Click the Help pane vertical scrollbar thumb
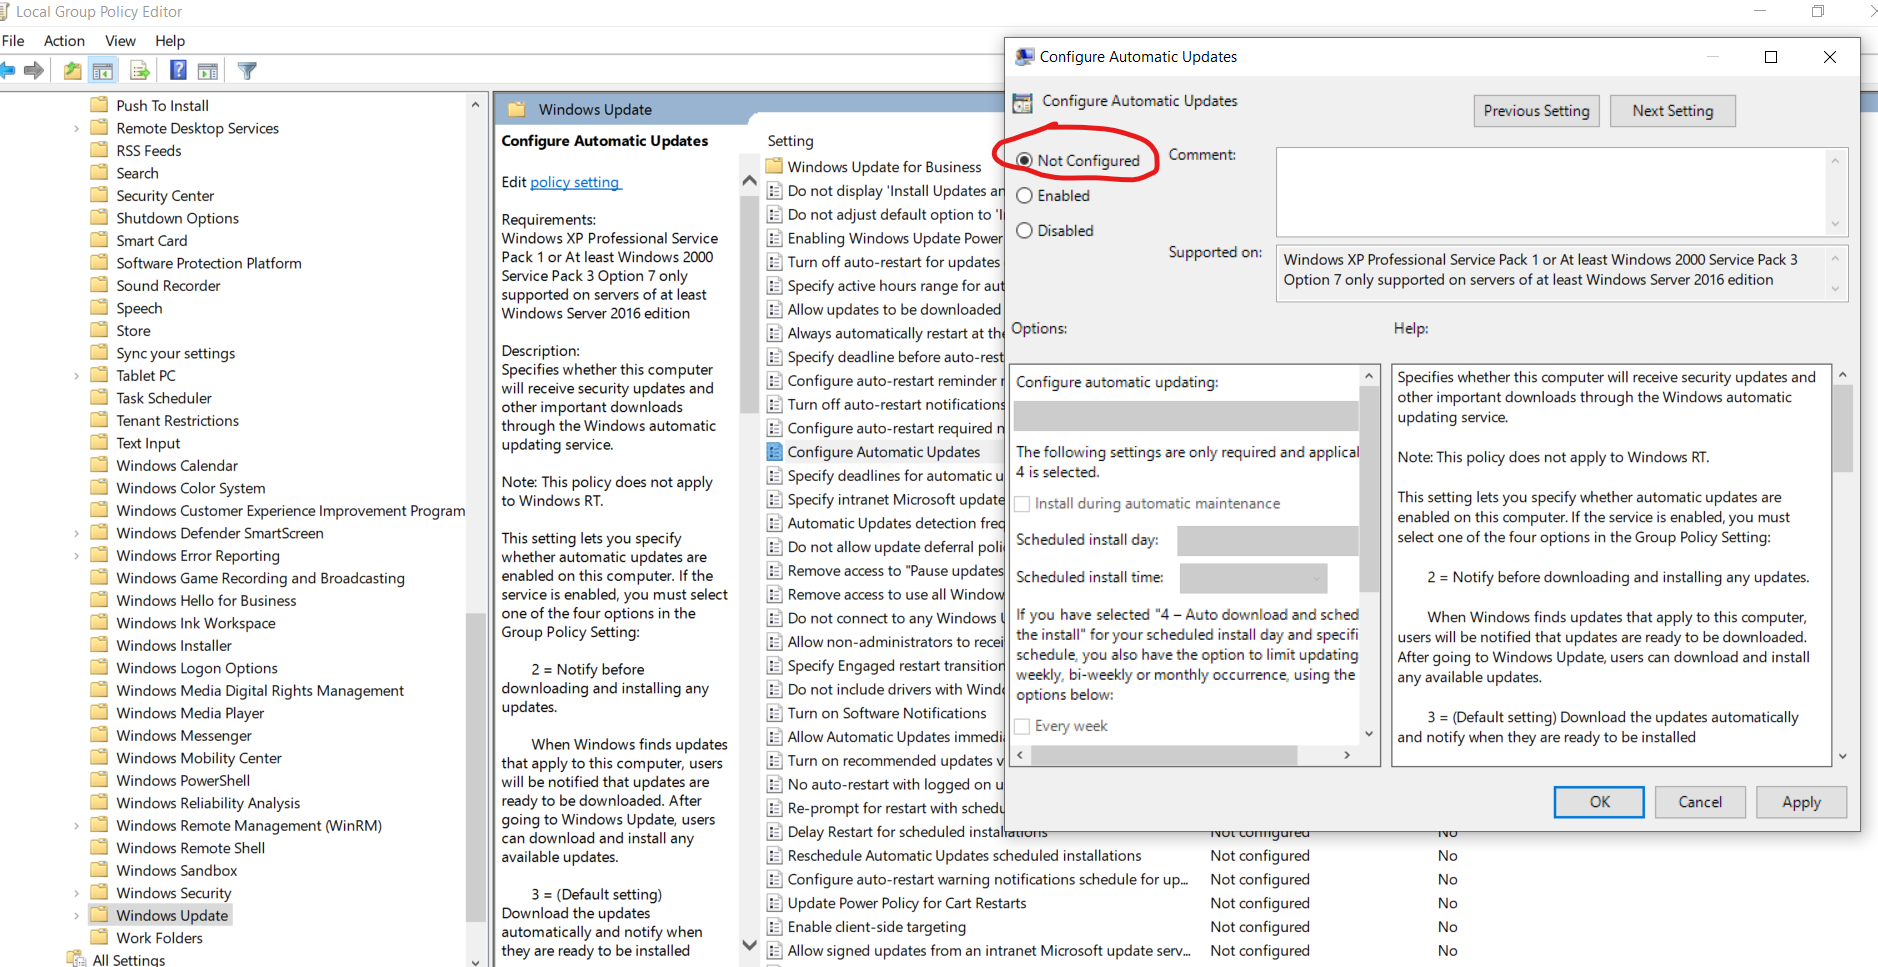Screen dimensions: 1878x967 [1842, 428]
